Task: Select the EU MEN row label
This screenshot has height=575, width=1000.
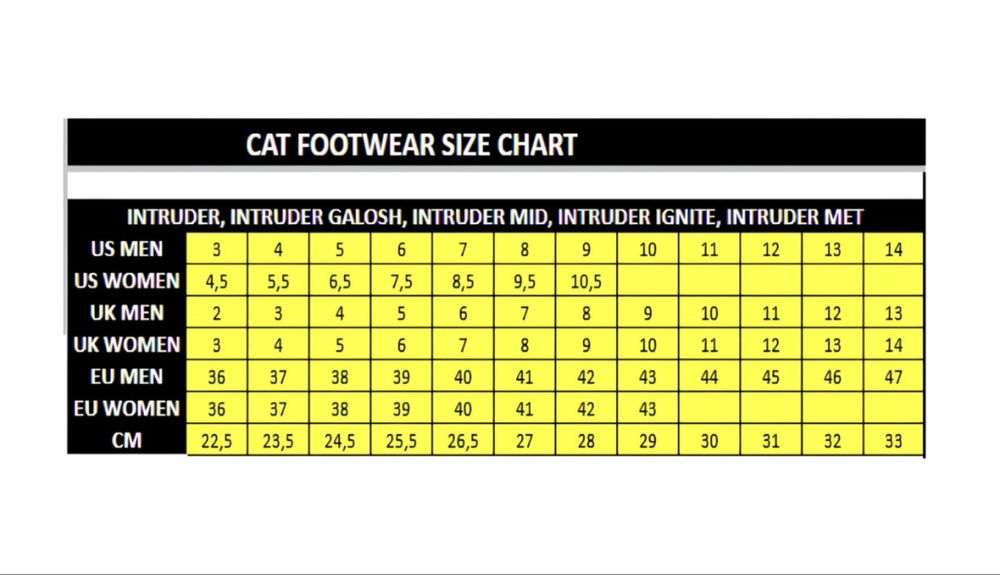Action: 127,377
